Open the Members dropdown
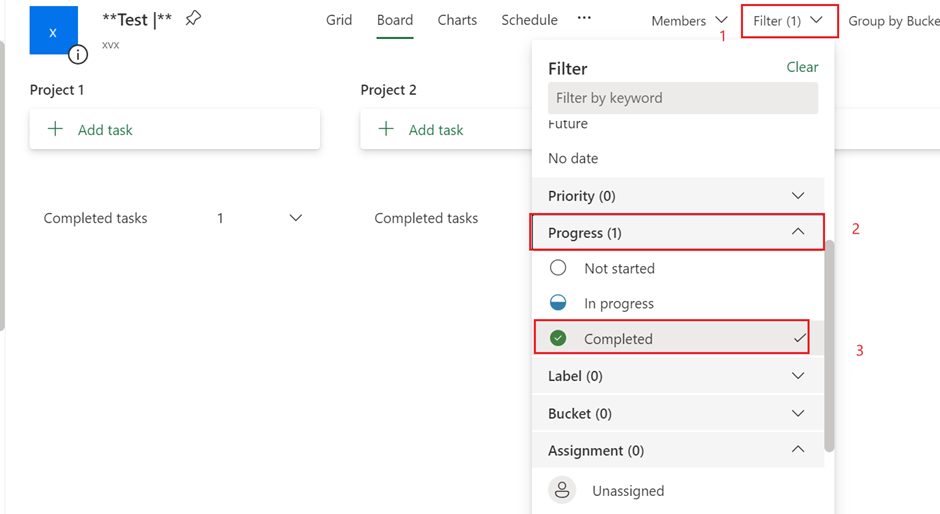940x514 pixels. (x=689, y=21)
